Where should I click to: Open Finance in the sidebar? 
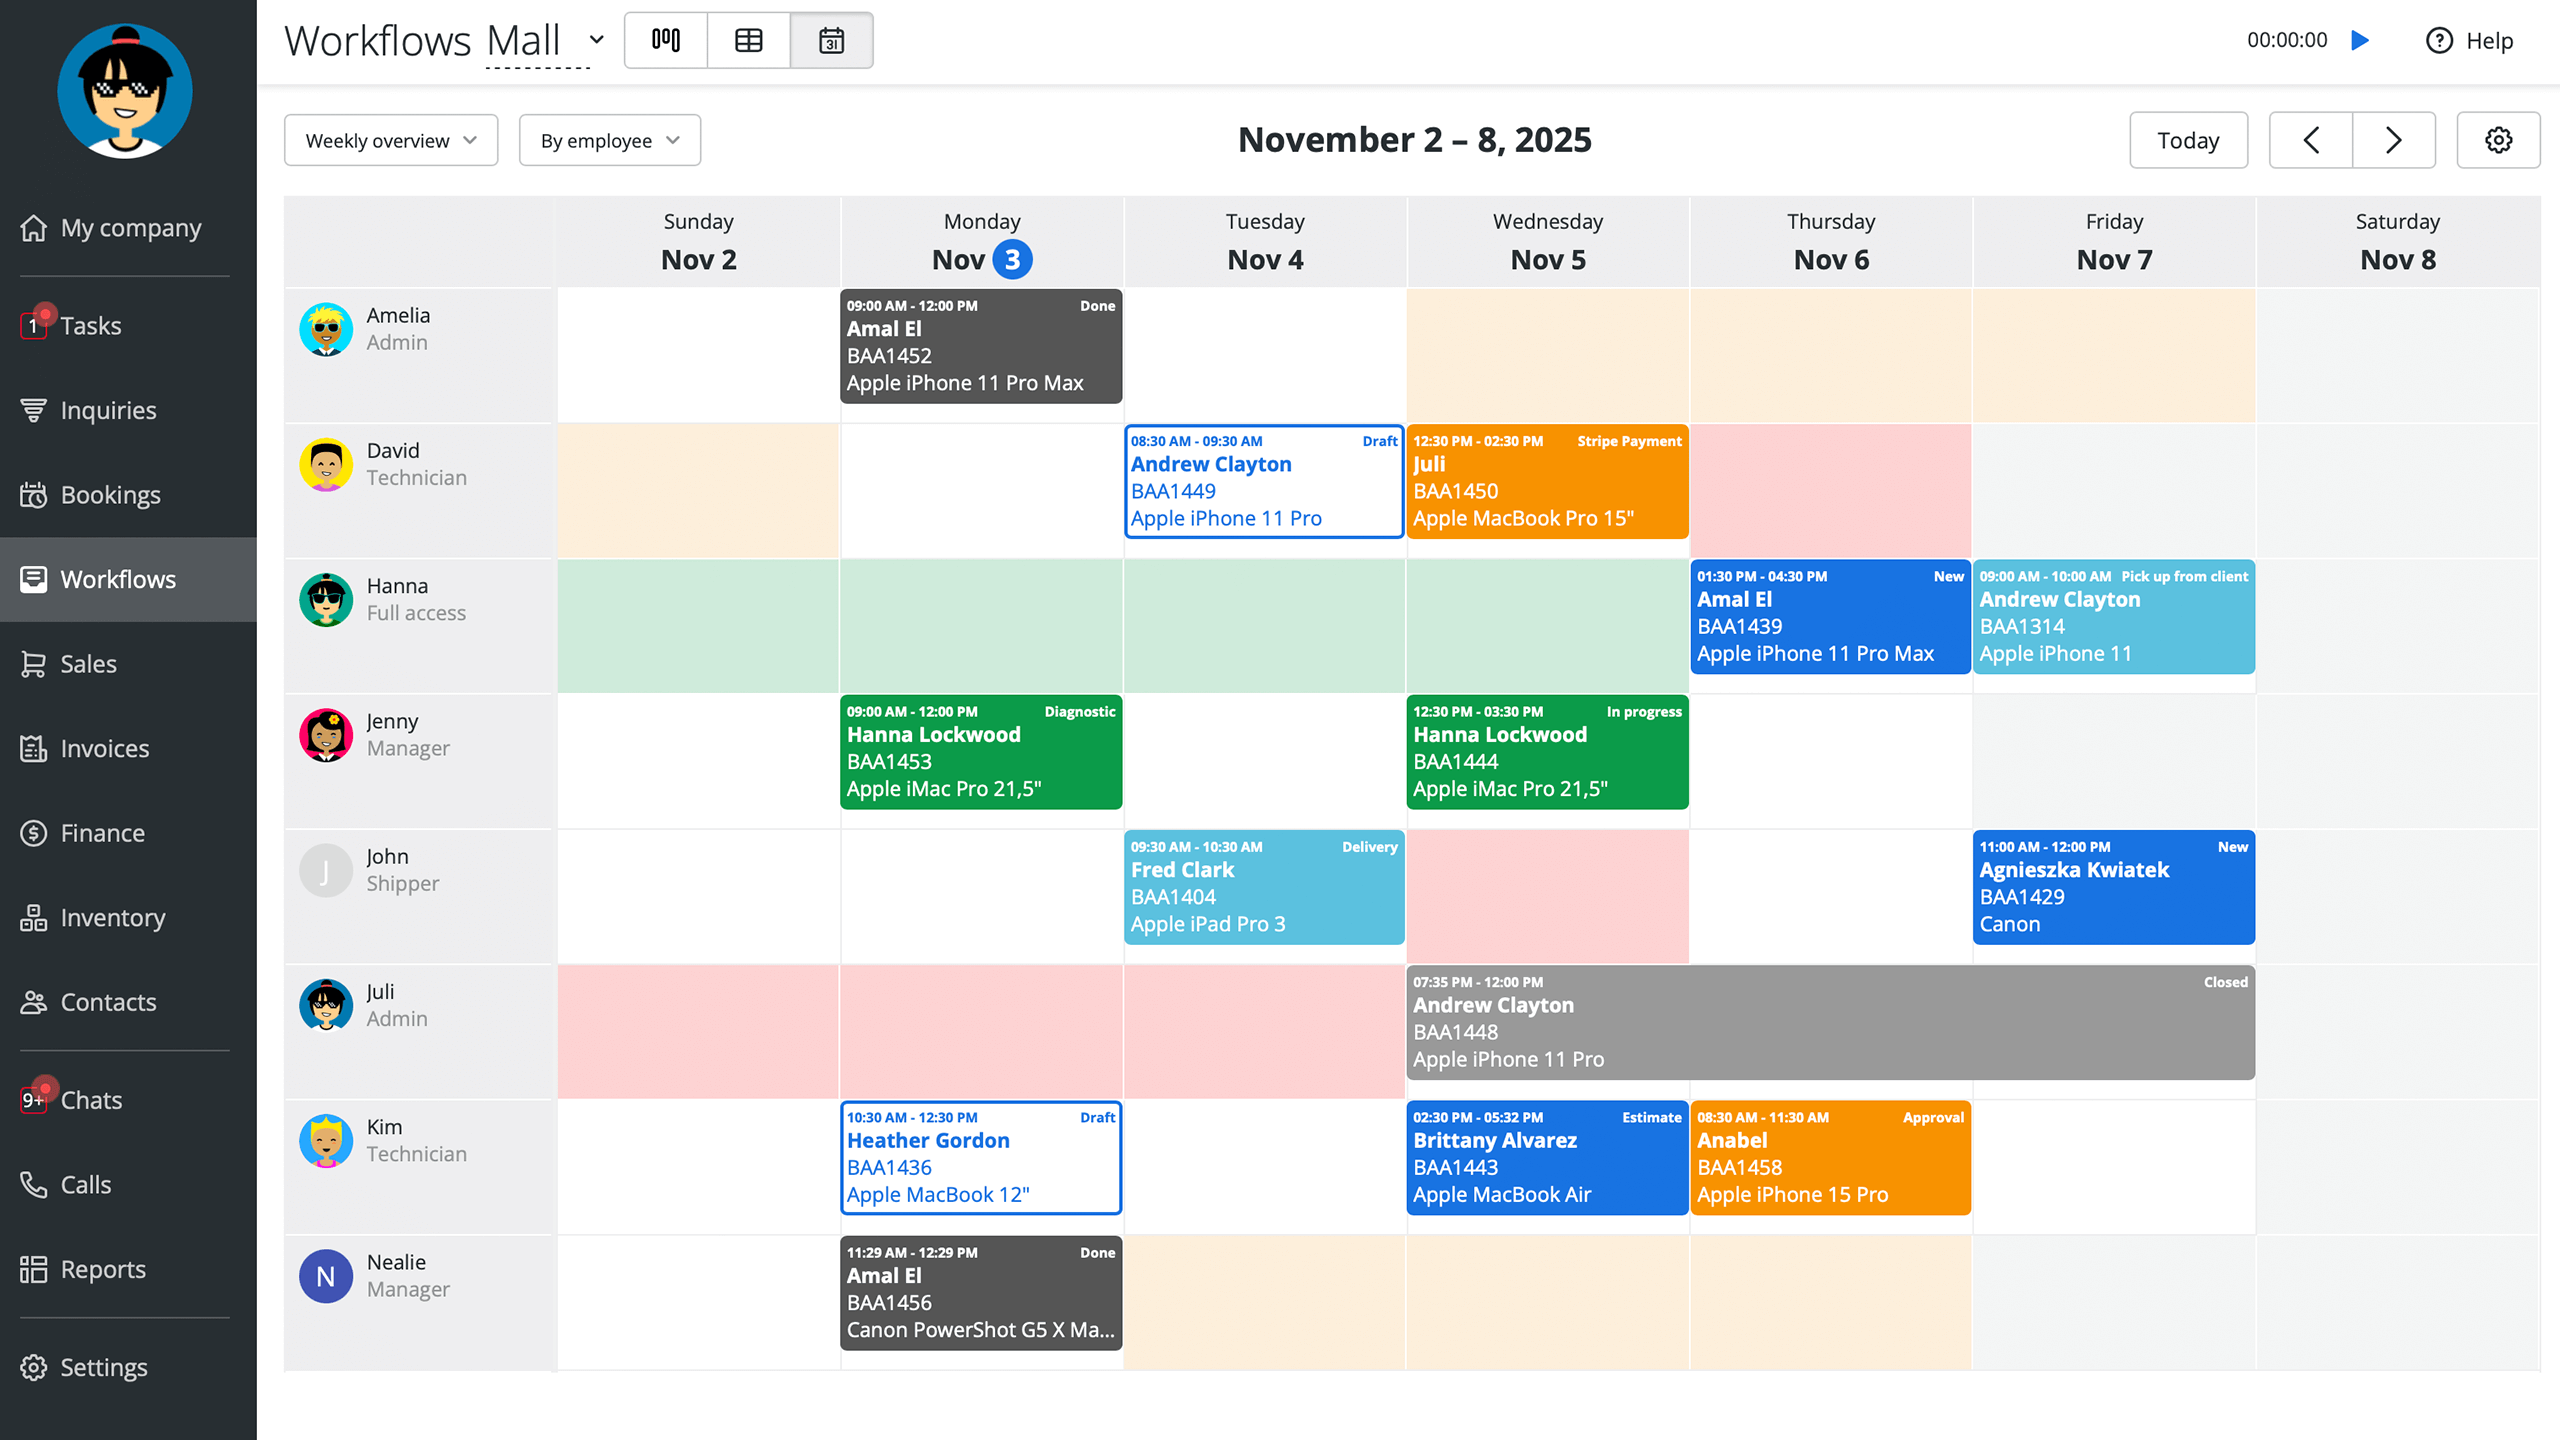click(x=102, y=833)
